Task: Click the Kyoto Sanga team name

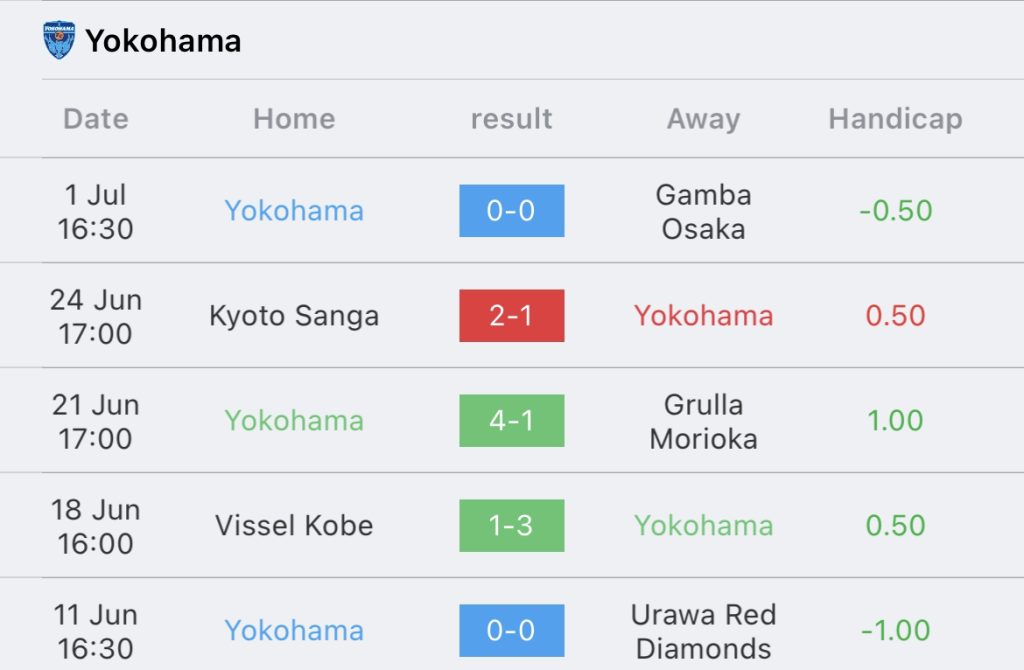Action: click(x=294, y=316)
